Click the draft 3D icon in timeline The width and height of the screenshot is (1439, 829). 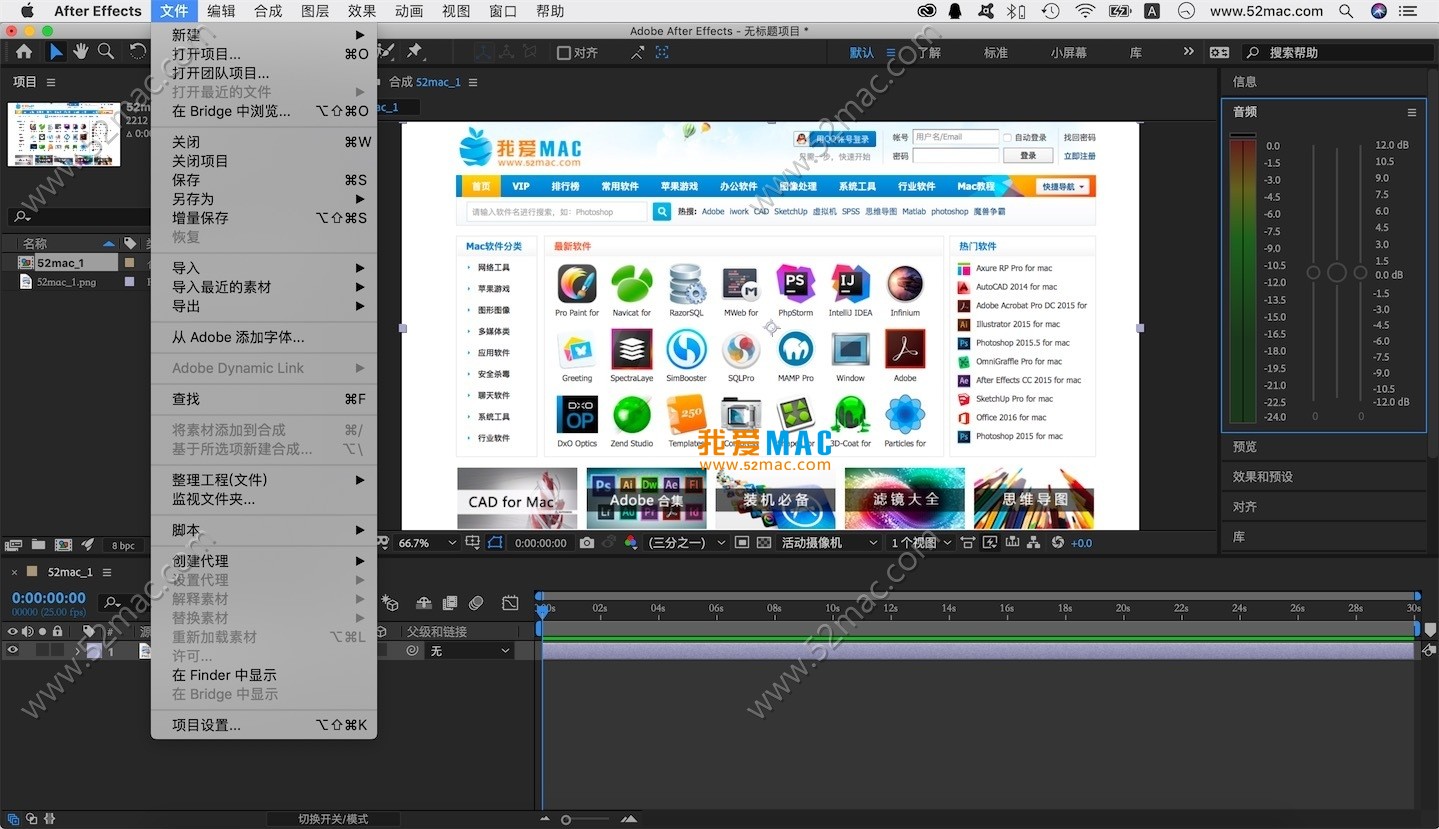(x=390, y=603)
